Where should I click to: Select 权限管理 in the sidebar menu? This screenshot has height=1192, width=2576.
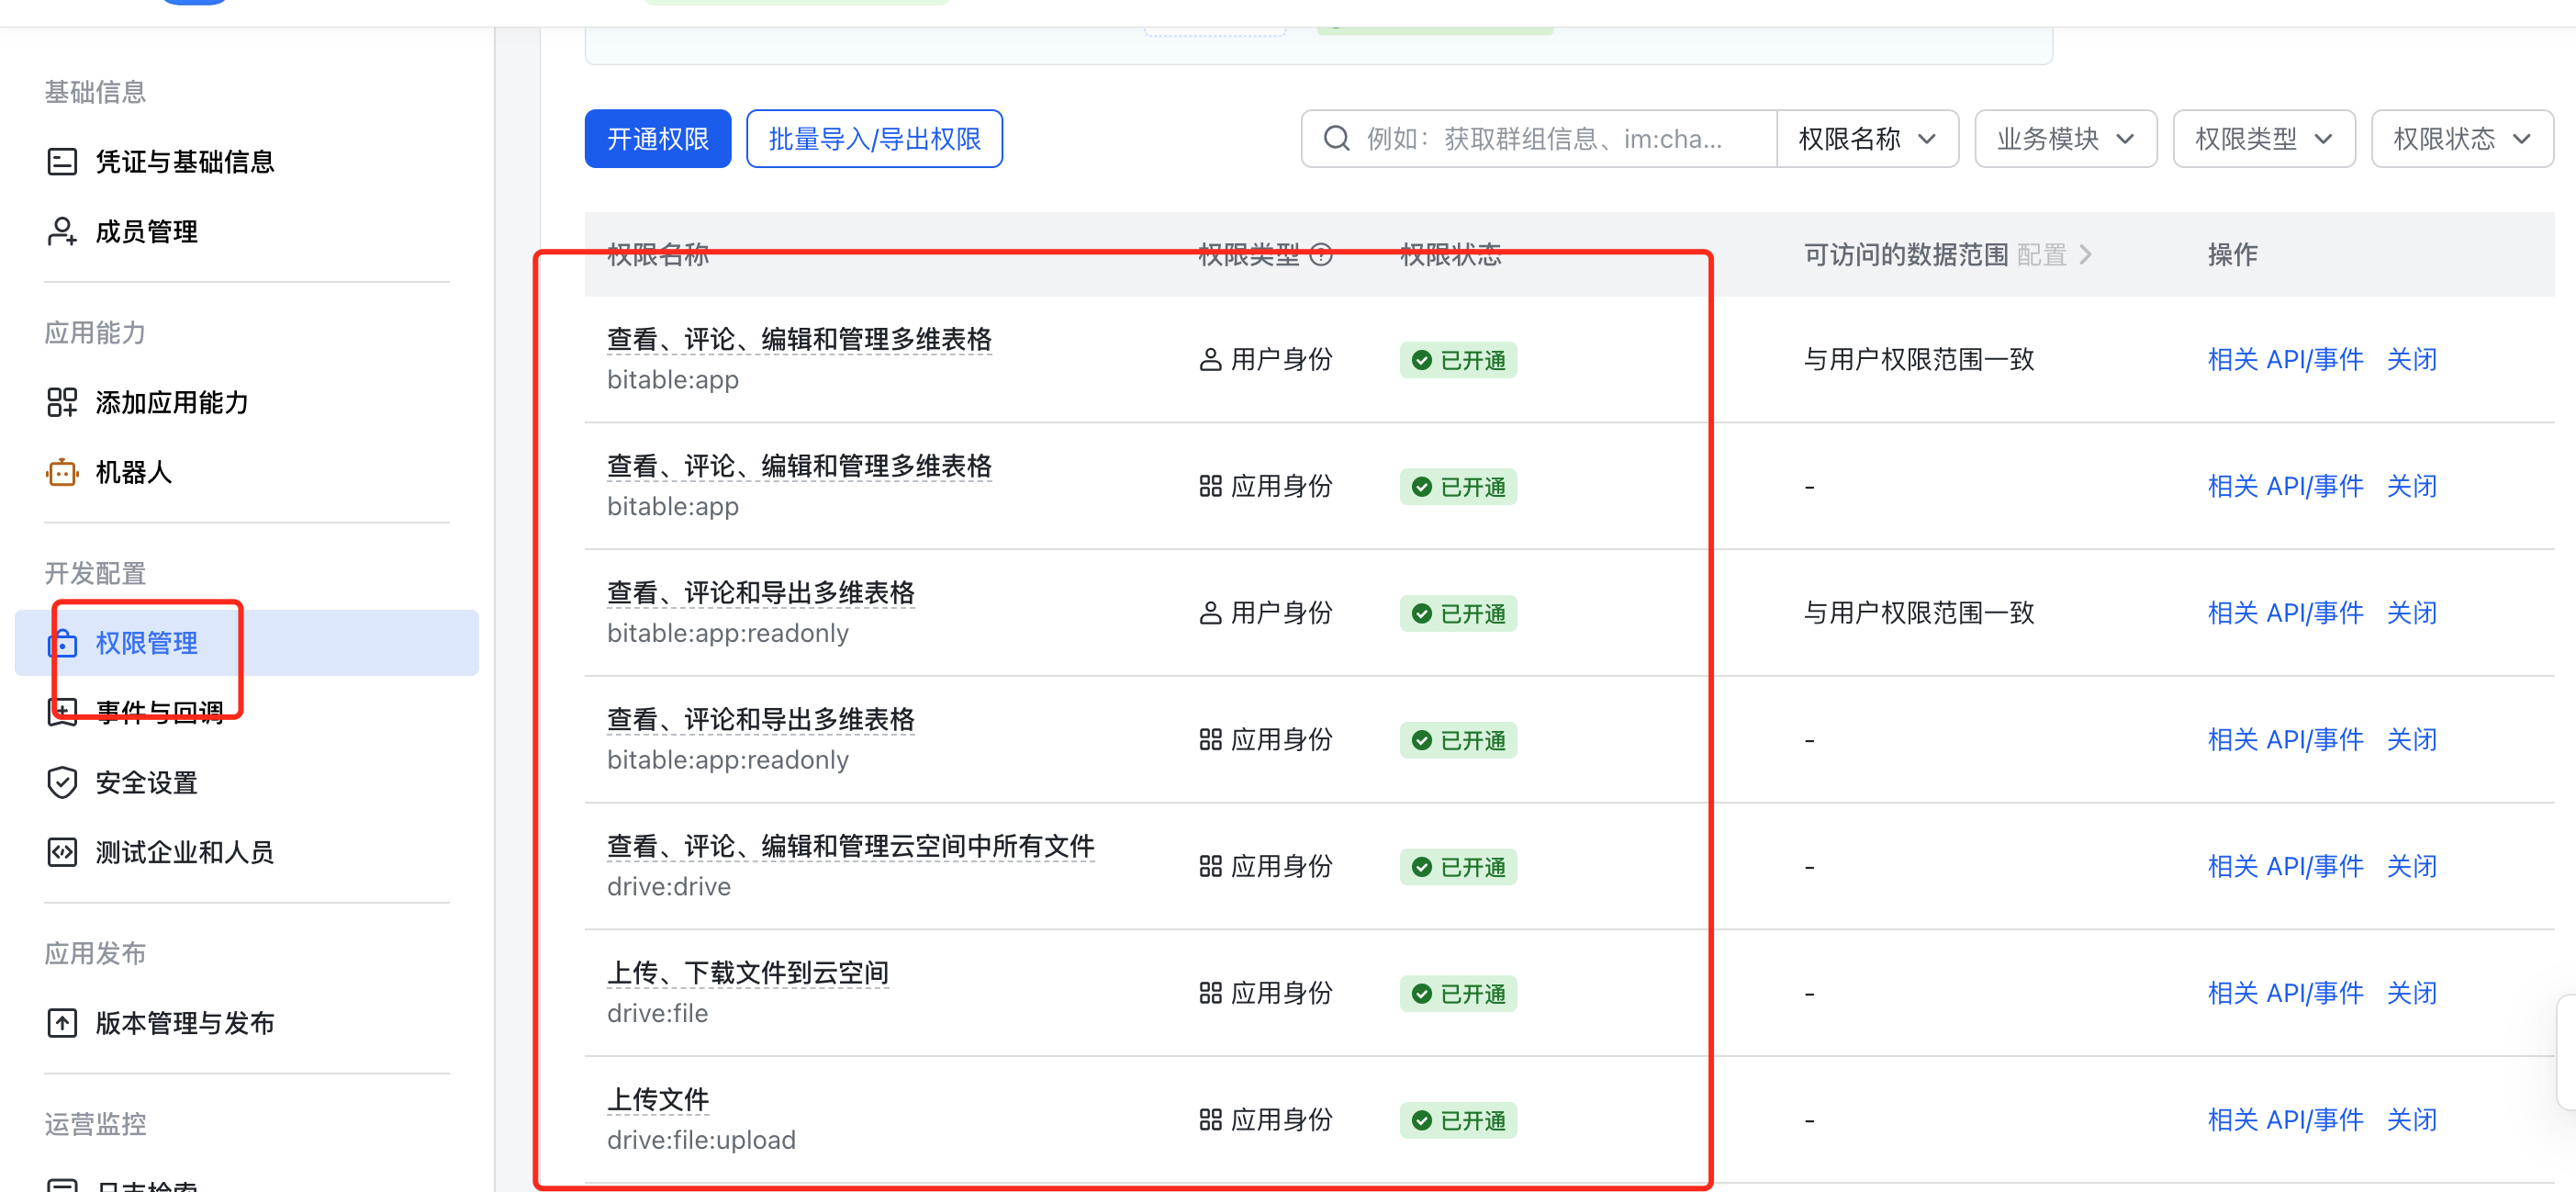click(x=147, y=642)
